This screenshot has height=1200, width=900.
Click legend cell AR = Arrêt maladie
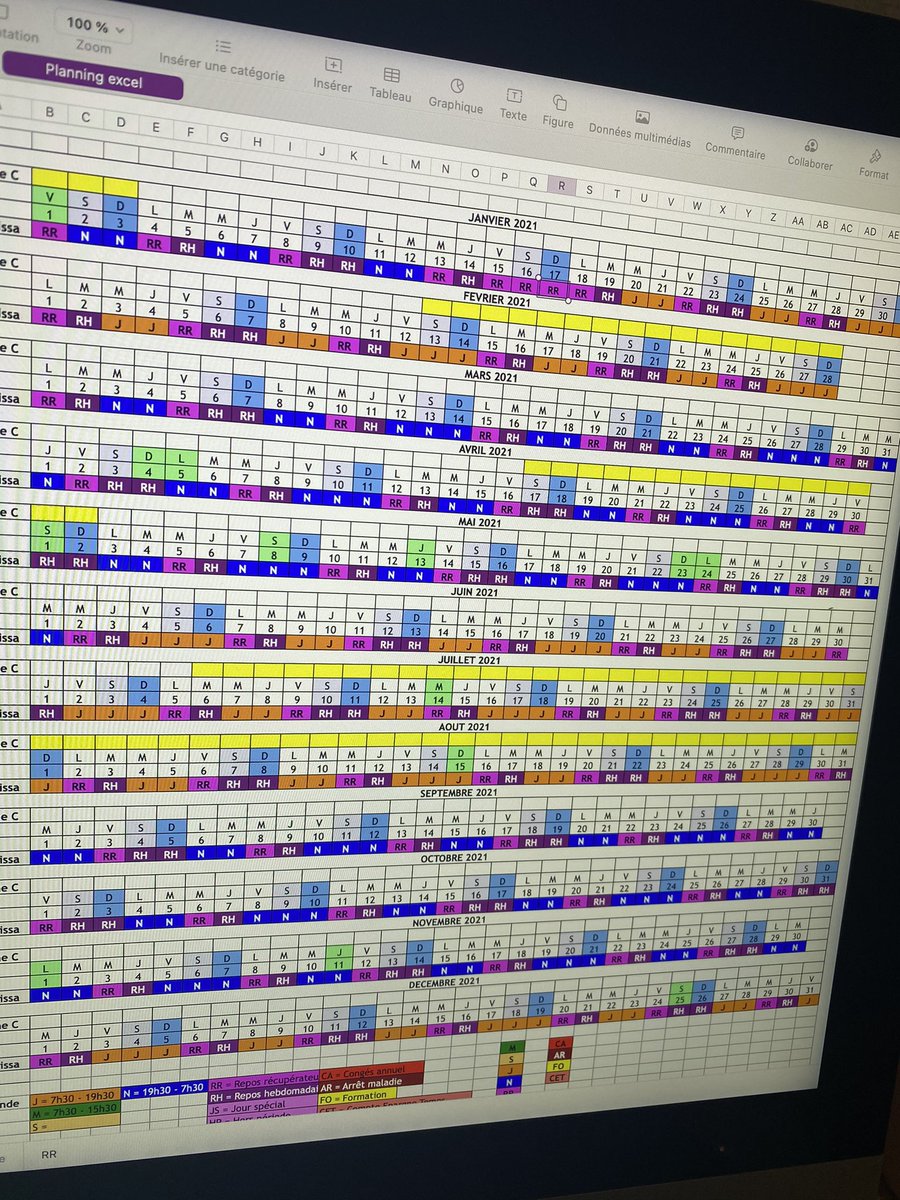[371, 1085]
